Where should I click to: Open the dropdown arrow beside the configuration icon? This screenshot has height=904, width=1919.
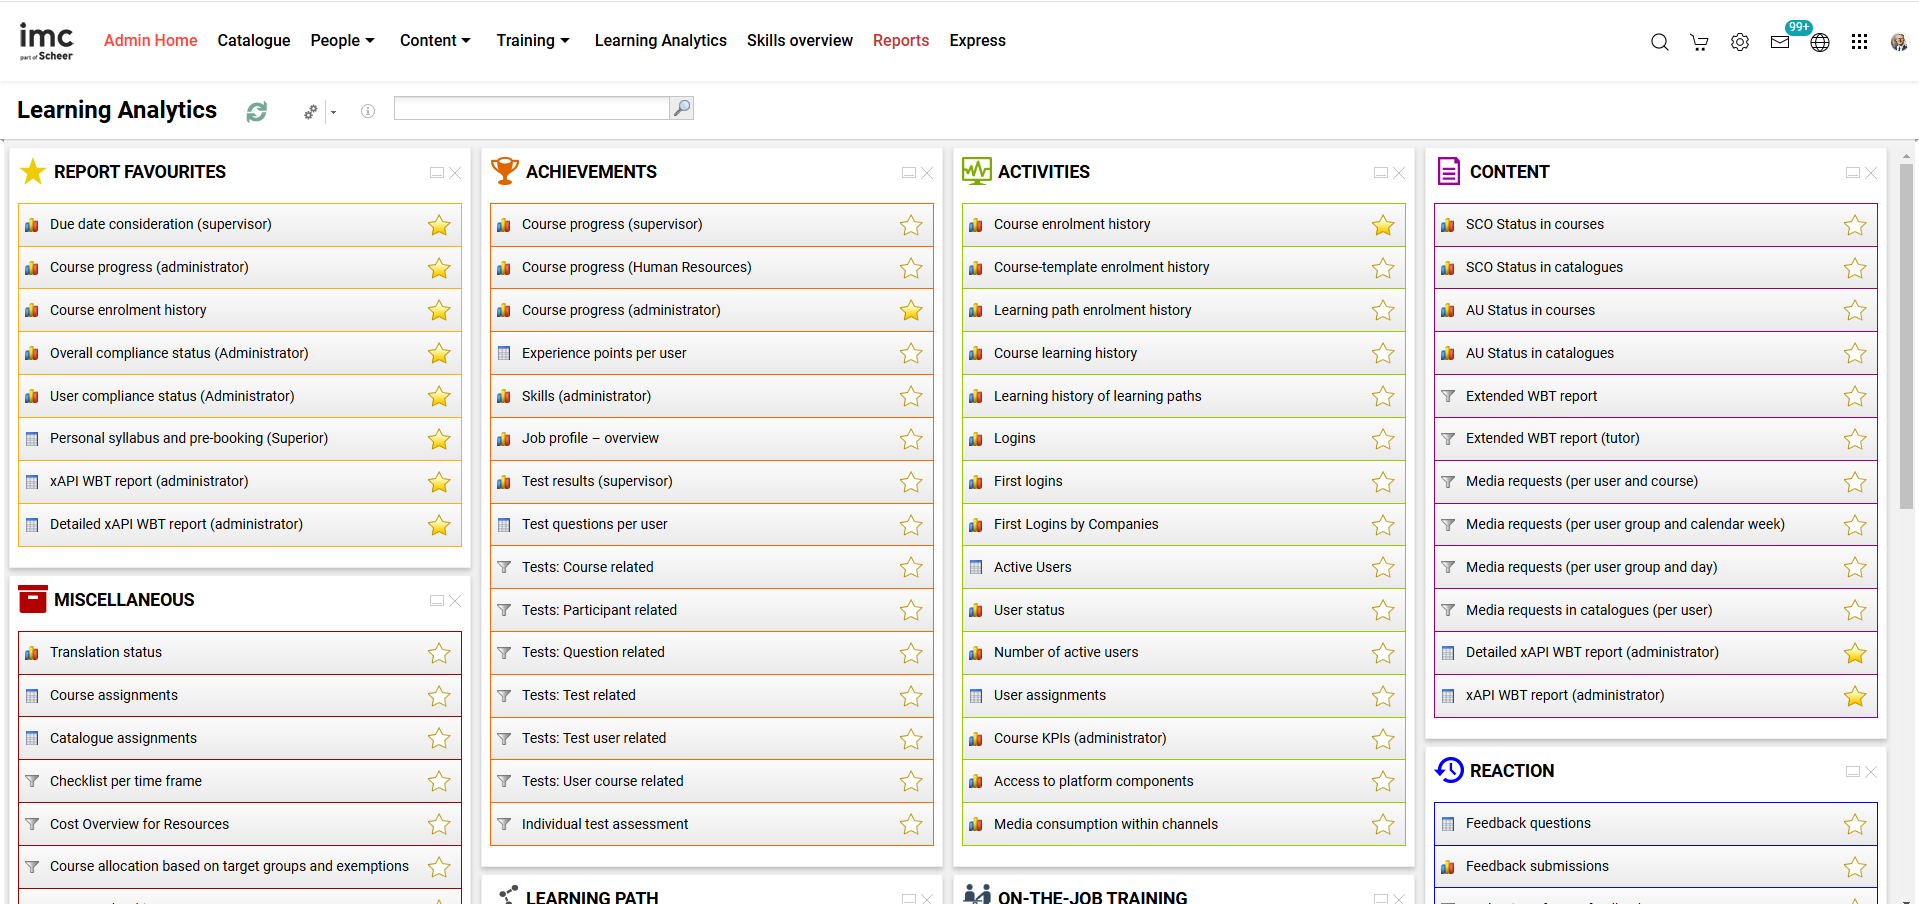[334, 112]
